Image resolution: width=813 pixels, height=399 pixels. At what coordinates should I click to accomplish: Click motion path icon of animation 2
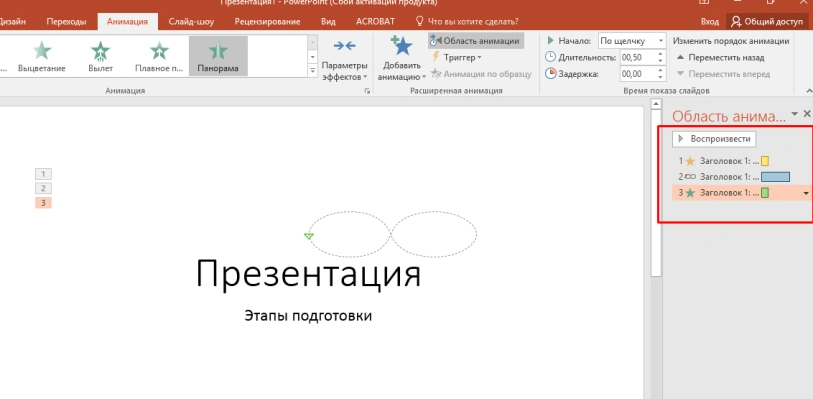click(690, 177)
